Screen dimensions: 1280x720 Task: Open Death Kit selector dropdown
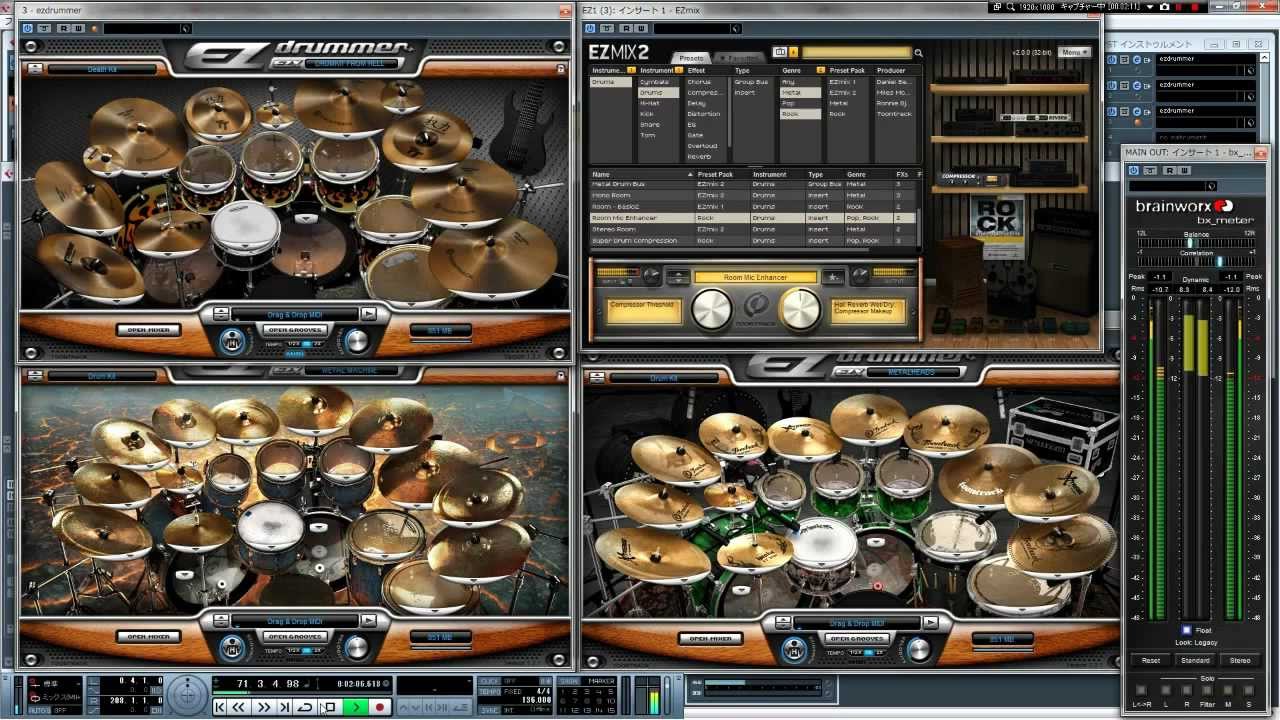coord(101,69)
